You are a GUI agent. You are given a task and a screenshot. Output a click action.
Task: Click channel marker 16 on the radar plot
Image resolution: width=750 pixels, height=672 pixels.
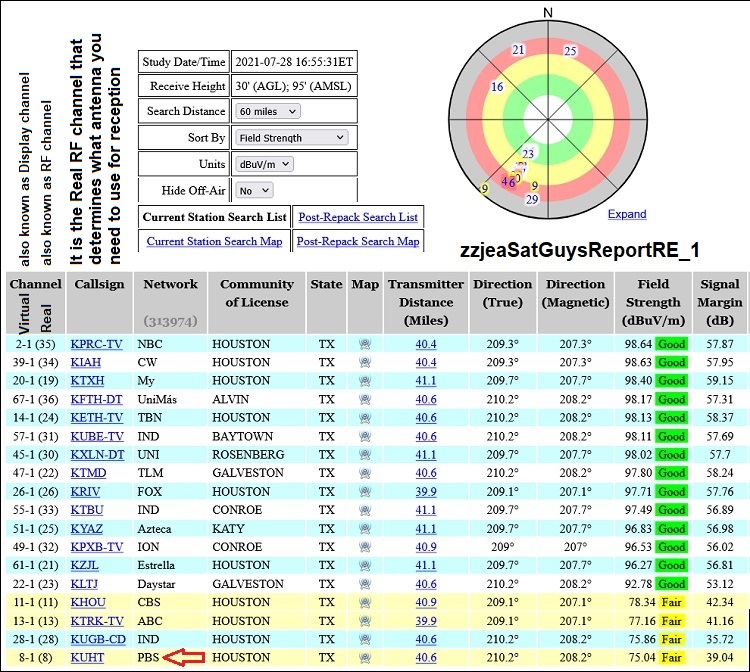[497, 87]
